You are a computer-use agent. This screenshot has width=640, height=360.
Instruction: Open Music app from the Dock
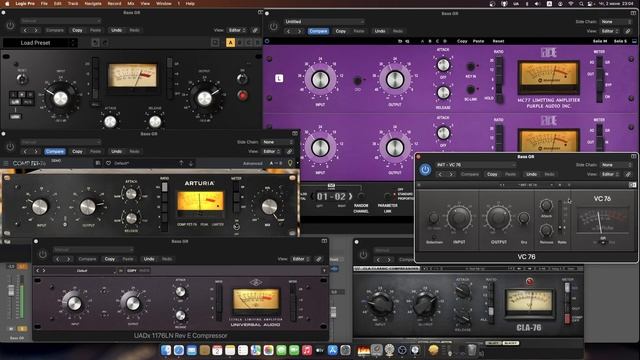tap(307, 350)
